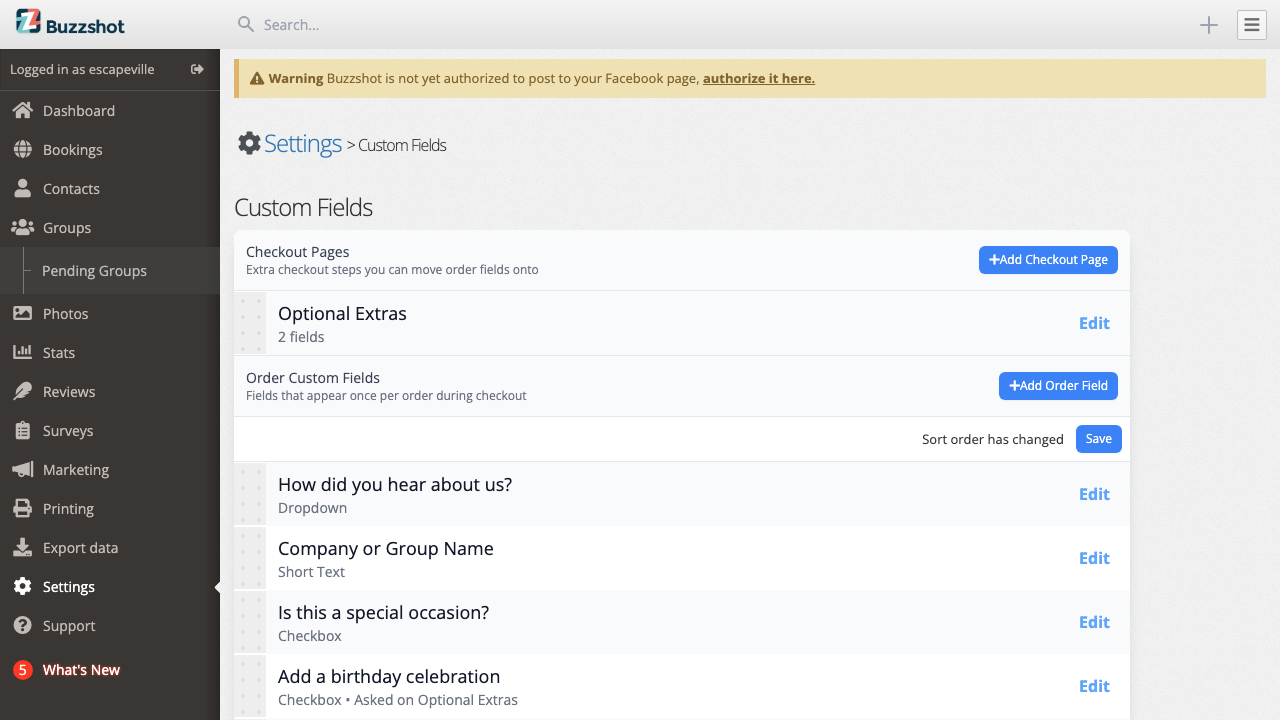Open the Pending Groups submenu item
The image size is (1280, 720).
(x=94, y=270)
